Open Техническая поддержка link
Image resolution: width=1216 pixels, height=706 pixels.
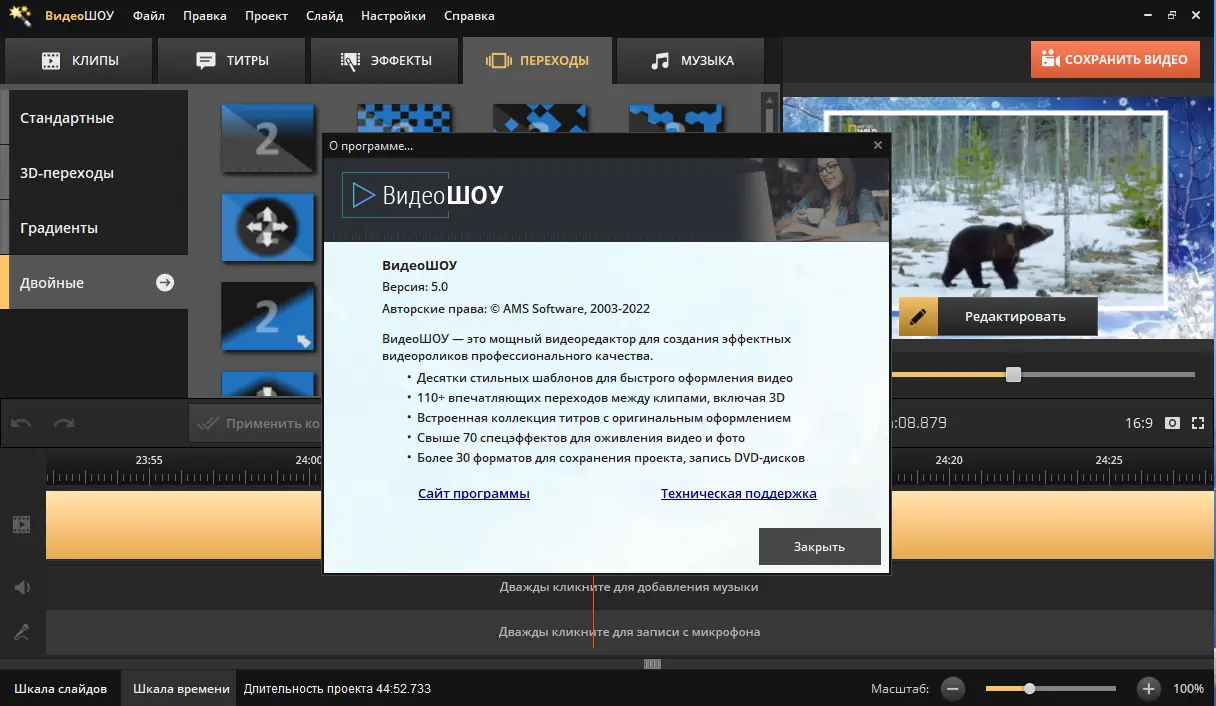[738, 493]
